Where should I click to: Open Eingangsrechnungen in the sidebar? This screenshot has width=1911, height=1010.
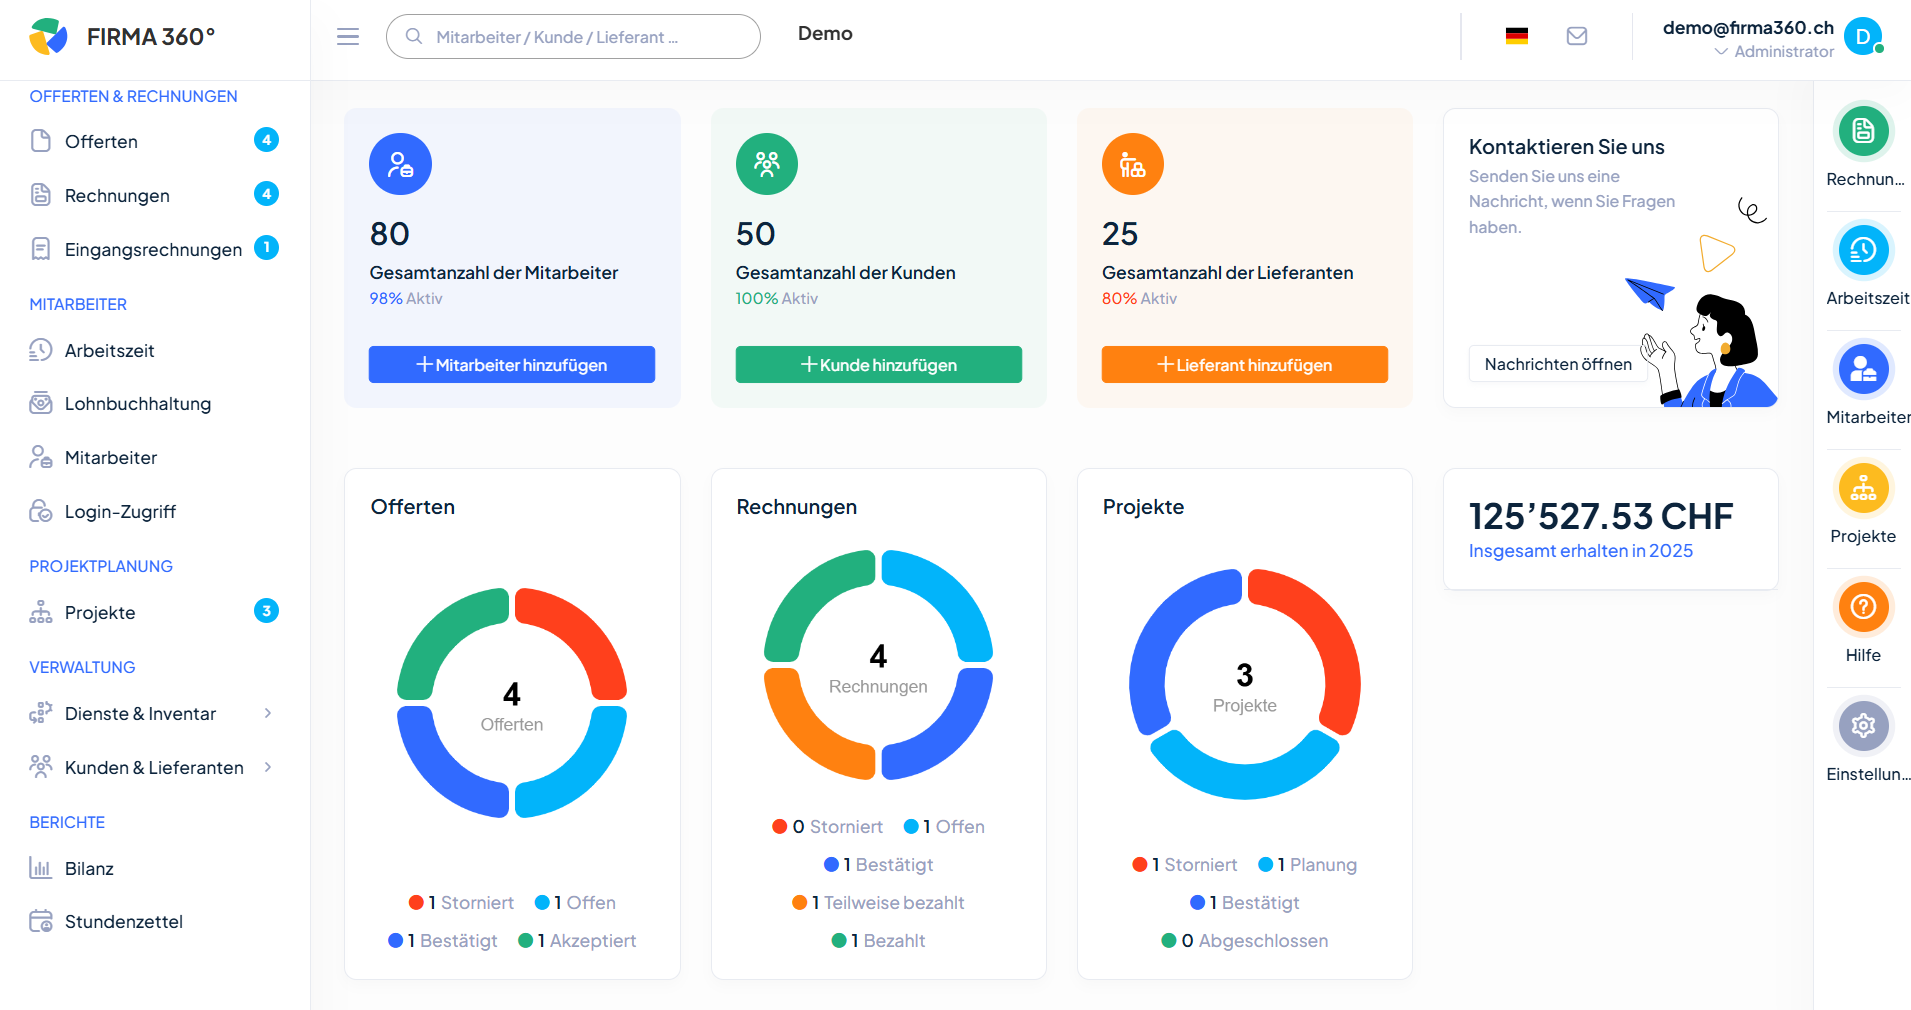[153, 250]
